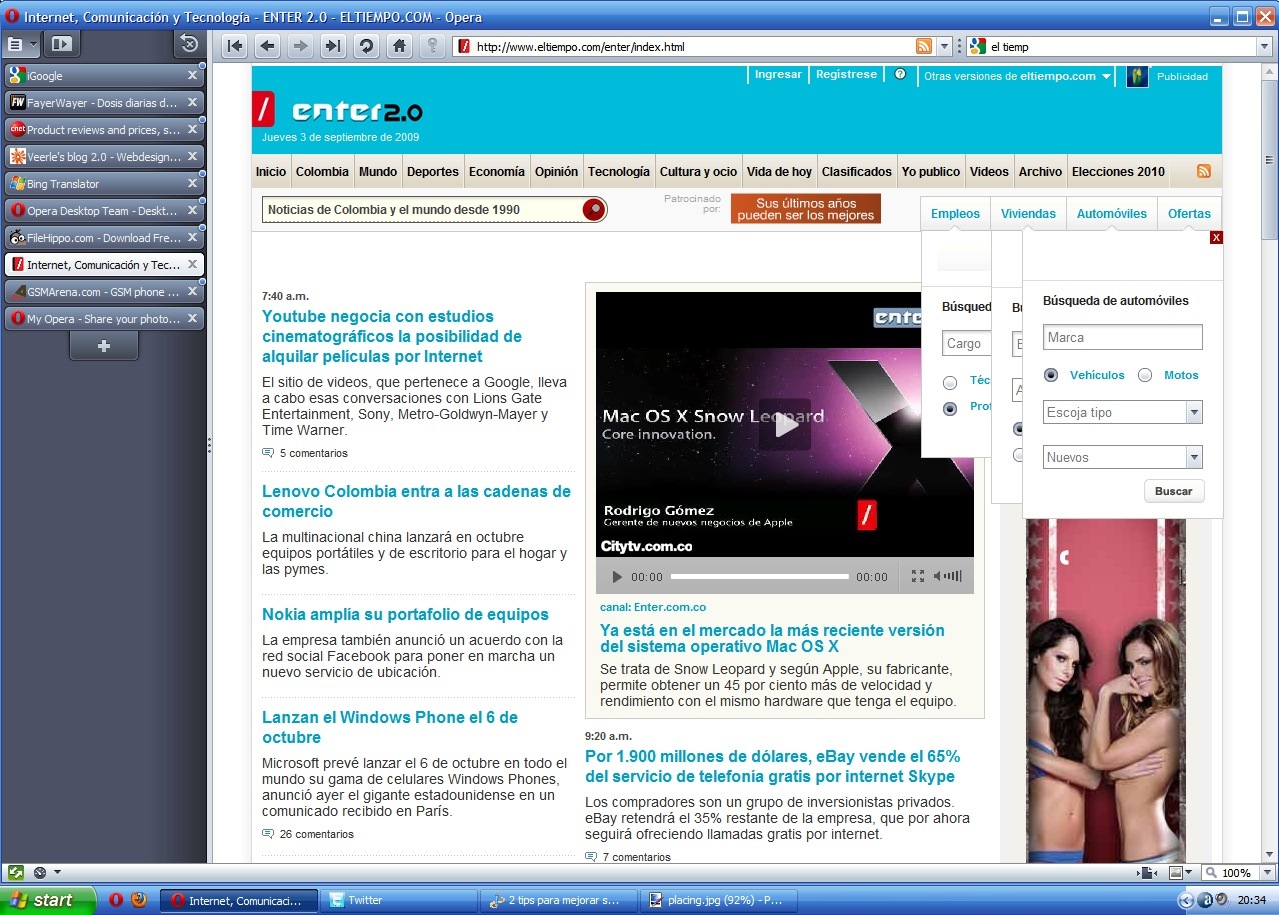Image resolution: width=1279 pixels, height=915 pixels.
Task: Select the Vehículos radio button
Action: (x=1051, y=375)
